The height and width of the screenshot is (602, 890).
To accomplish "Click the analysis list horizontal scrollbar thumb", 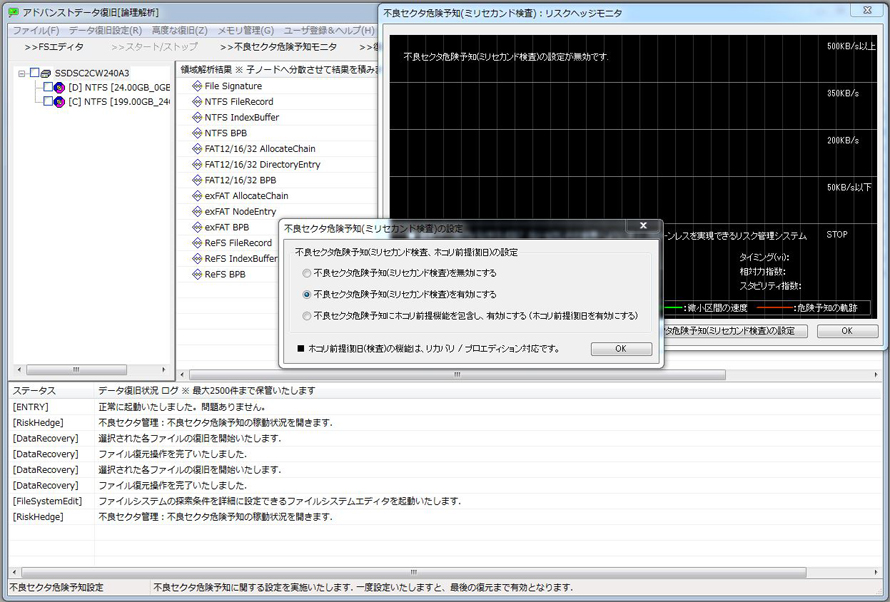I will 457,375.
